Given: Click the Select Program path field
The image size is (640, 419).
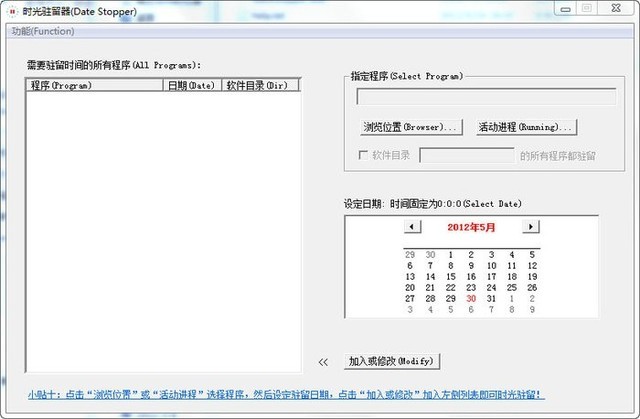Looking at the screenshot, I should click(486, 97).
